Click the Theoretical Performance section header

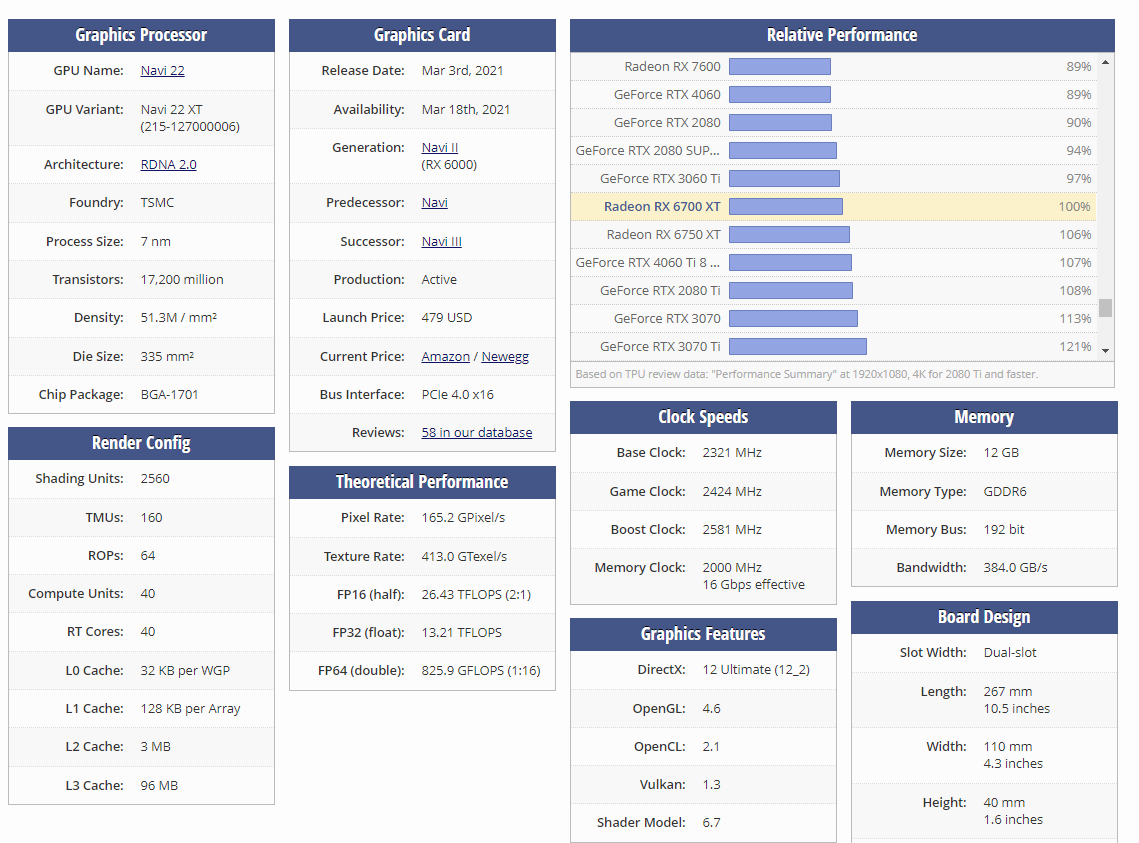[422, 482]
